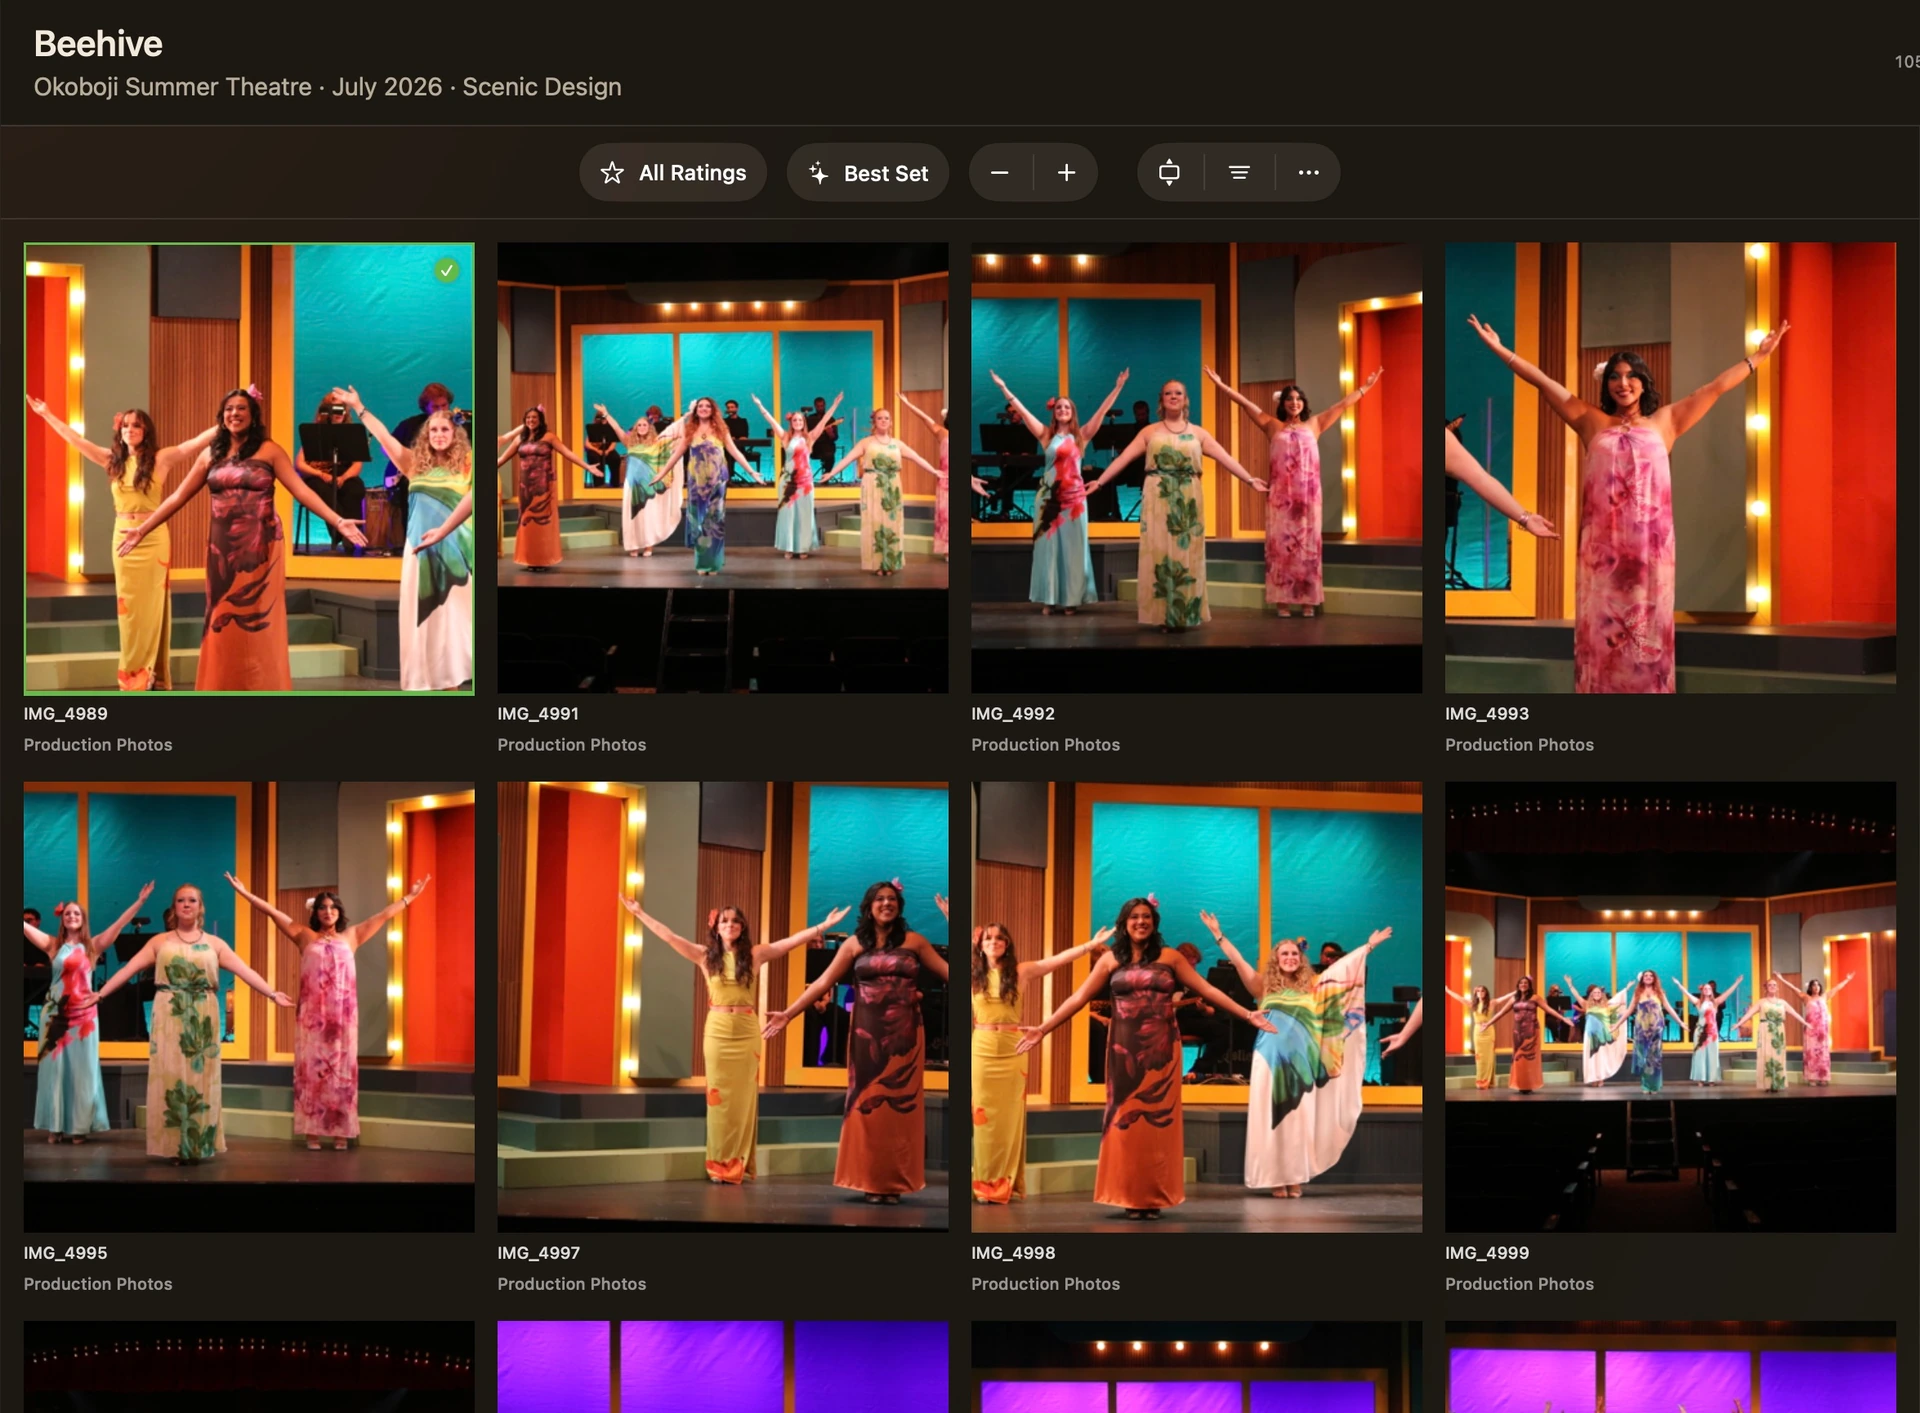Increase thumbnail size with the plus button
This screenshot has width=1920, height=1413.
tap(1066, 173)
